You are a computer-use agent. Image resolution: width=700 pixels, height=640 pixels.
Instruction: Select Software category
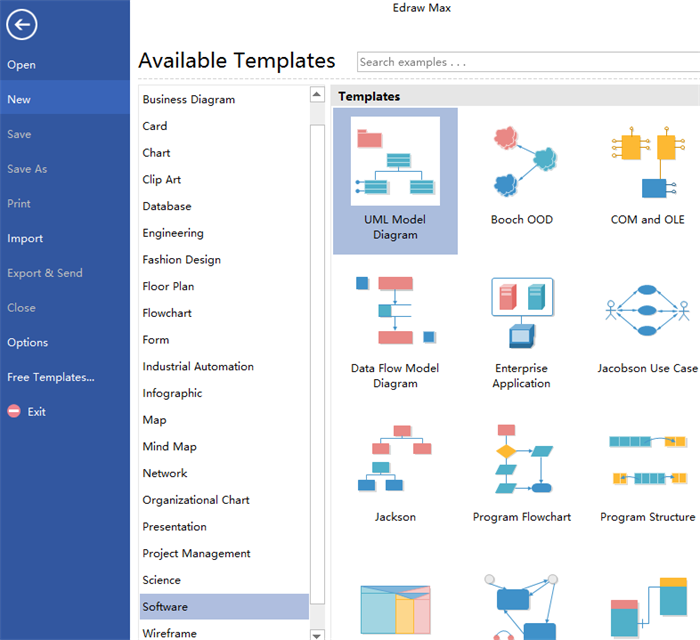click(x=224, y=607)
